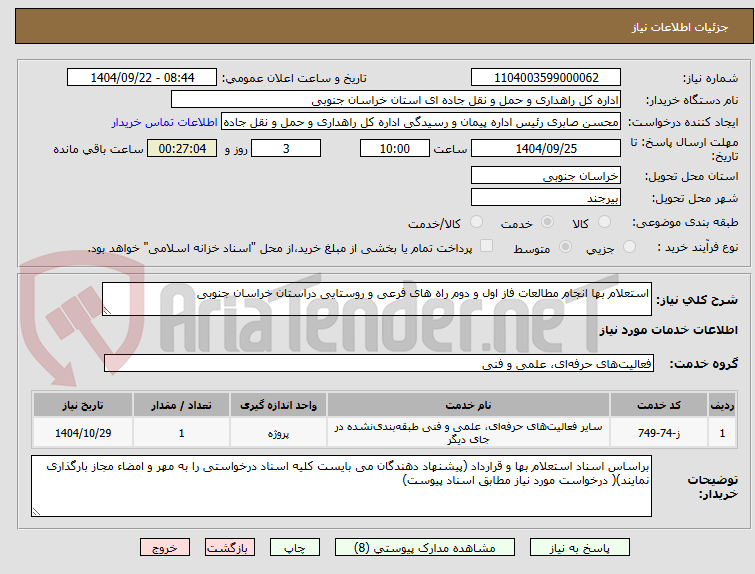Click the unit cell پروژه
Viewport: 755px width, 574px height.
coord(278,433)
